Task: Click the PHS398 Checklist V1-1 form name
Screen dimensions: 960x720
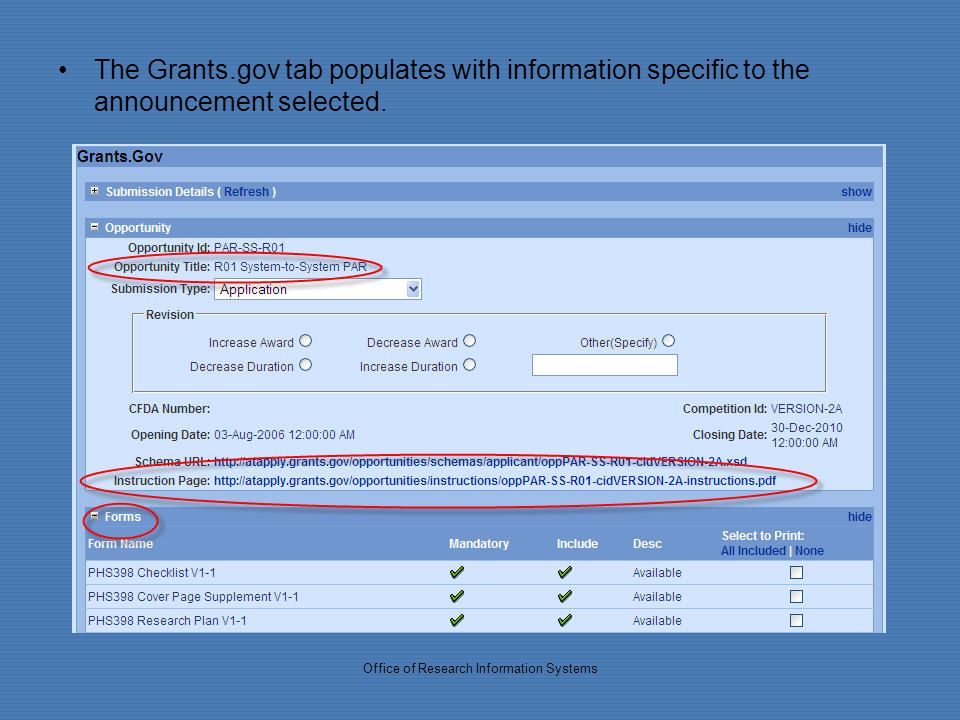Action: click(151, 572)
